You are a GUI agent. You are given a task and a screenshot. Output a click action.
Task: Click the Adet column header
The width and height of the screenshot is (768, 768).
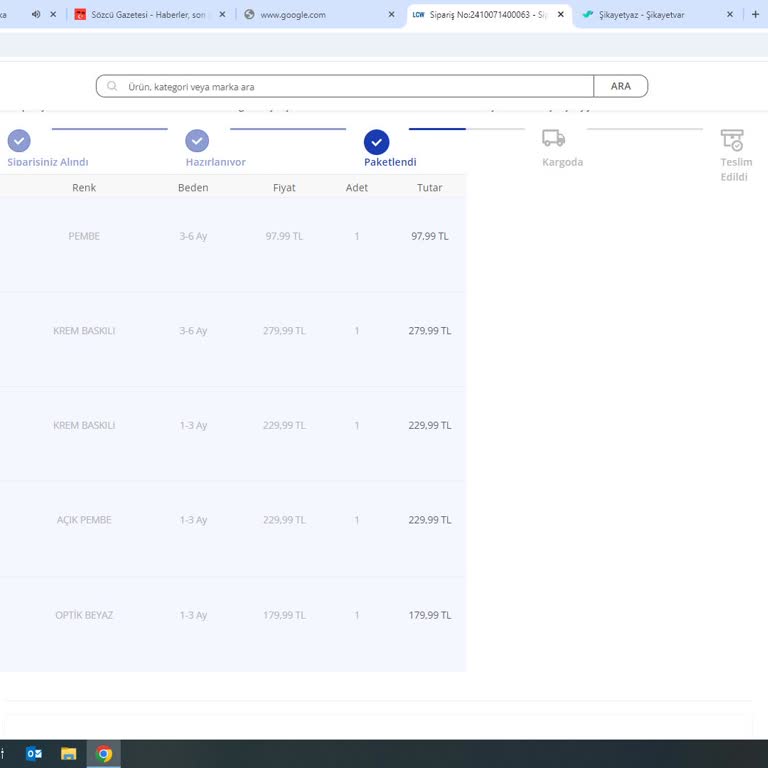coord(357,188)
